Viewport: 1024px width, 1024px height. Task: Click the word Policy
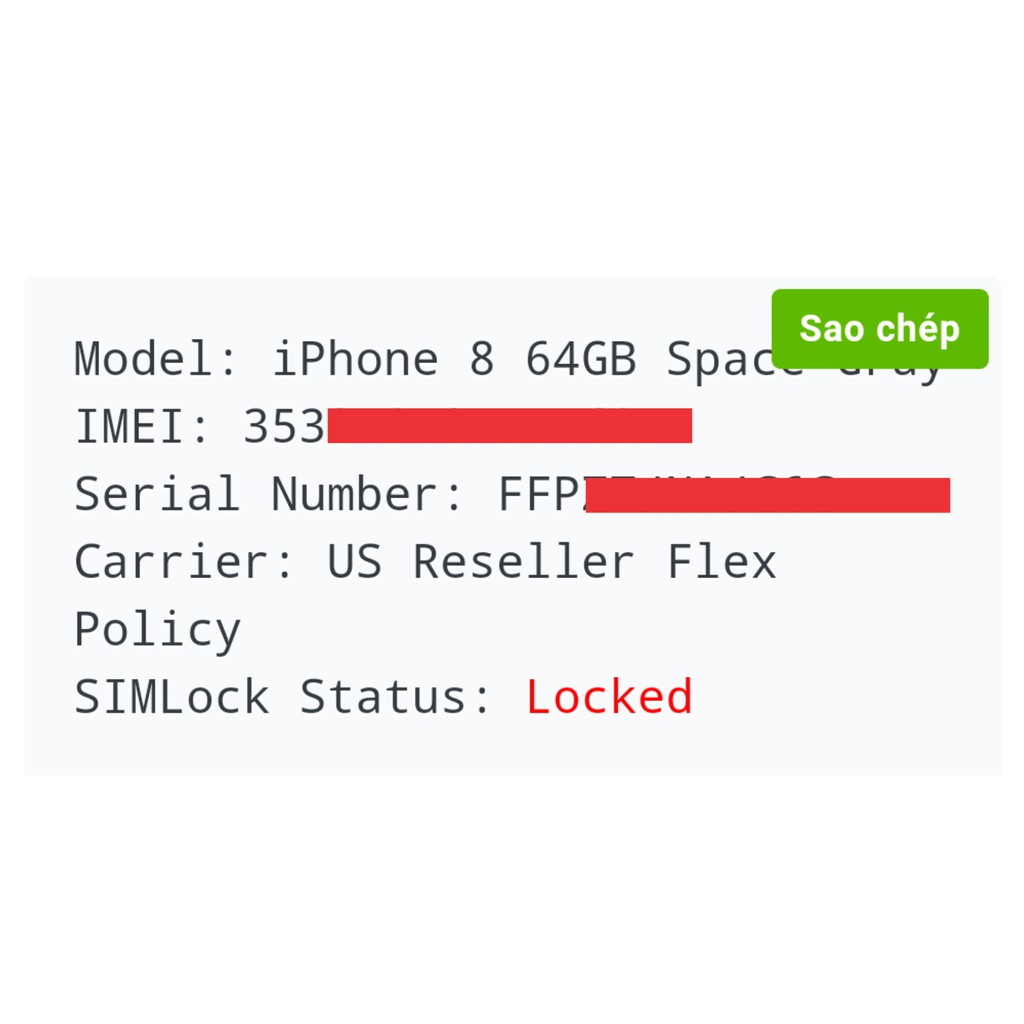click(157, 631)
